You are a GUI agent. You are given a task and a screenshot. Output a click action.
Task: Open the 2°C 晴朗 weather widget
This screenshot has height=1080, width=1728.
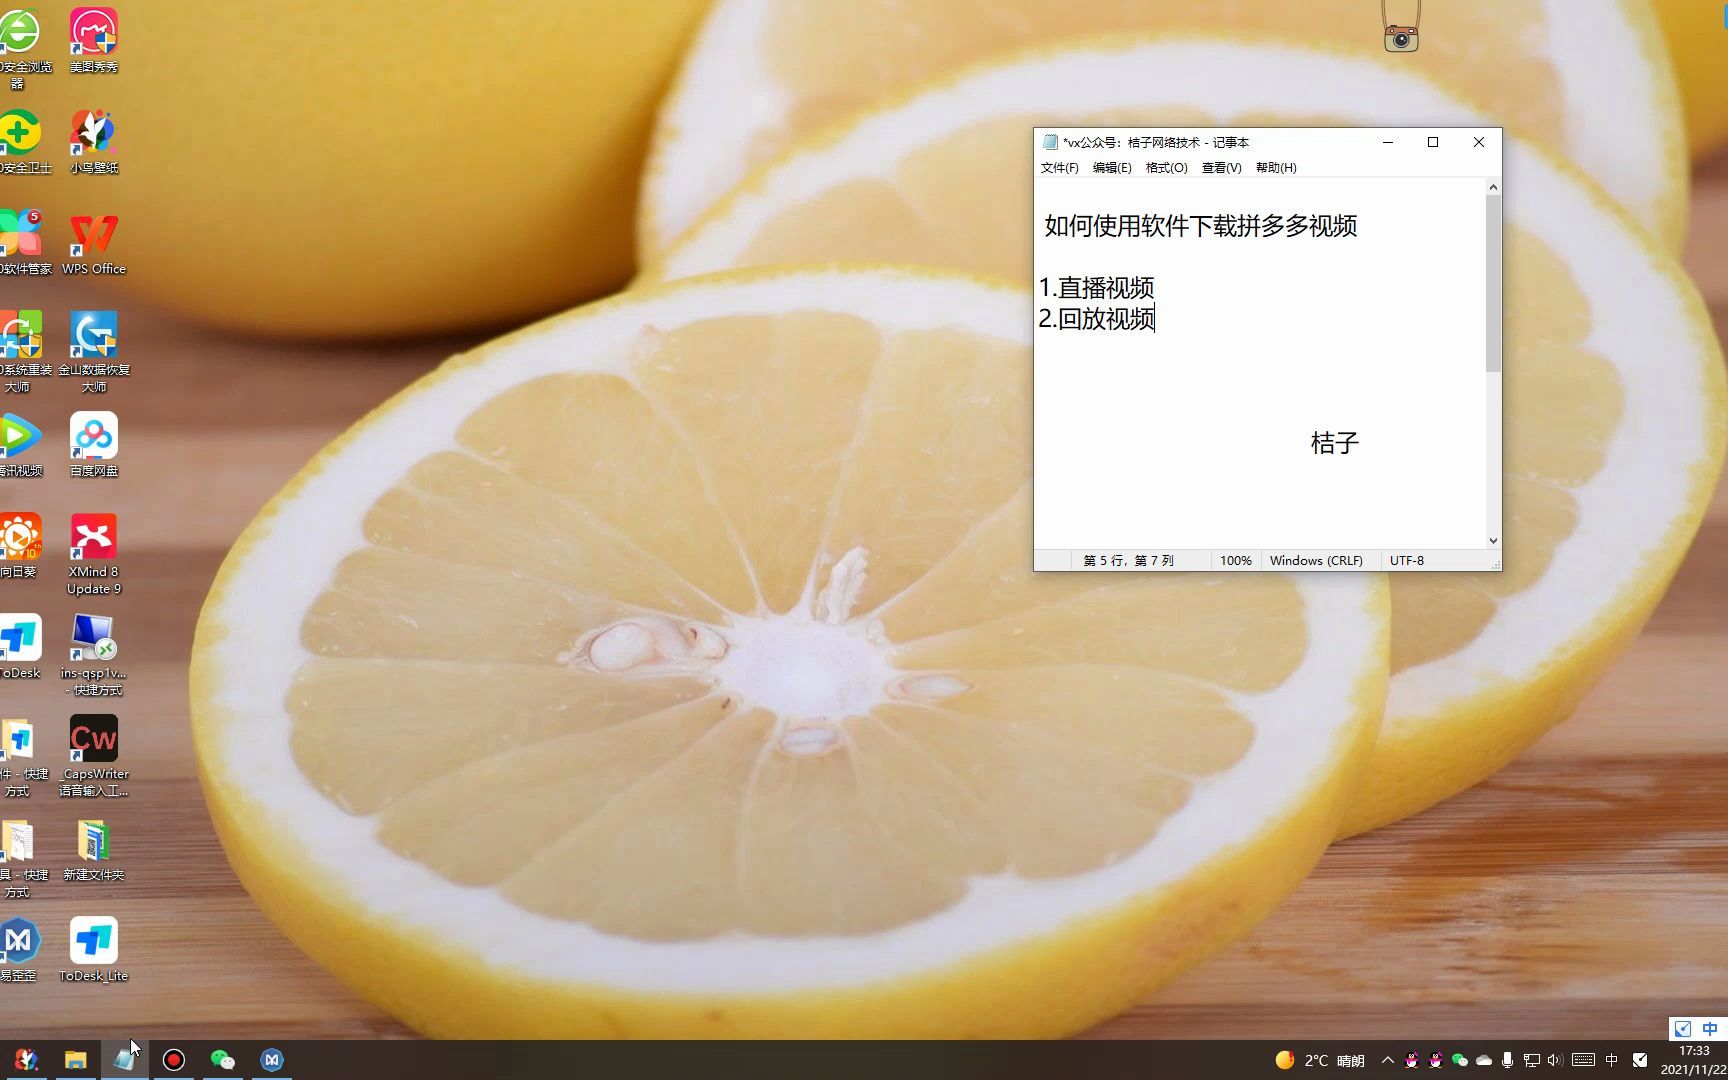point(1320,1060)
